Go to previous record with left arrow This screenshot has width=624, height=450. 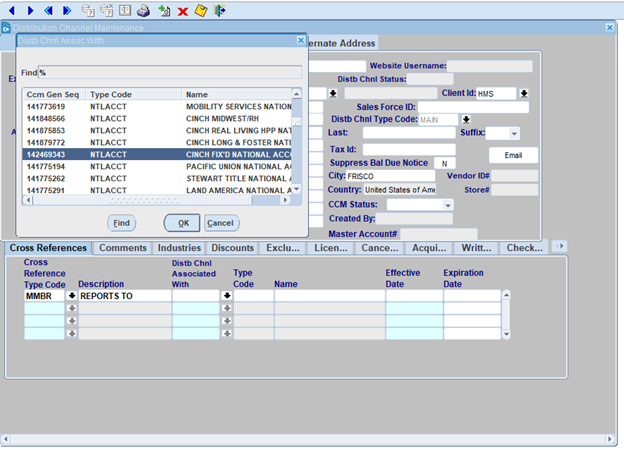point(12,11)
